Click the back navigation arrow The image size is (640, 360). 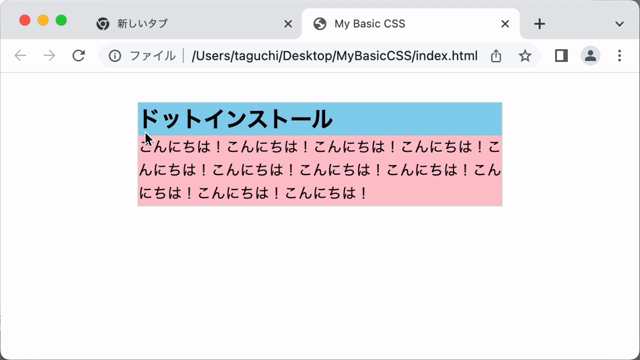(20, 56)
